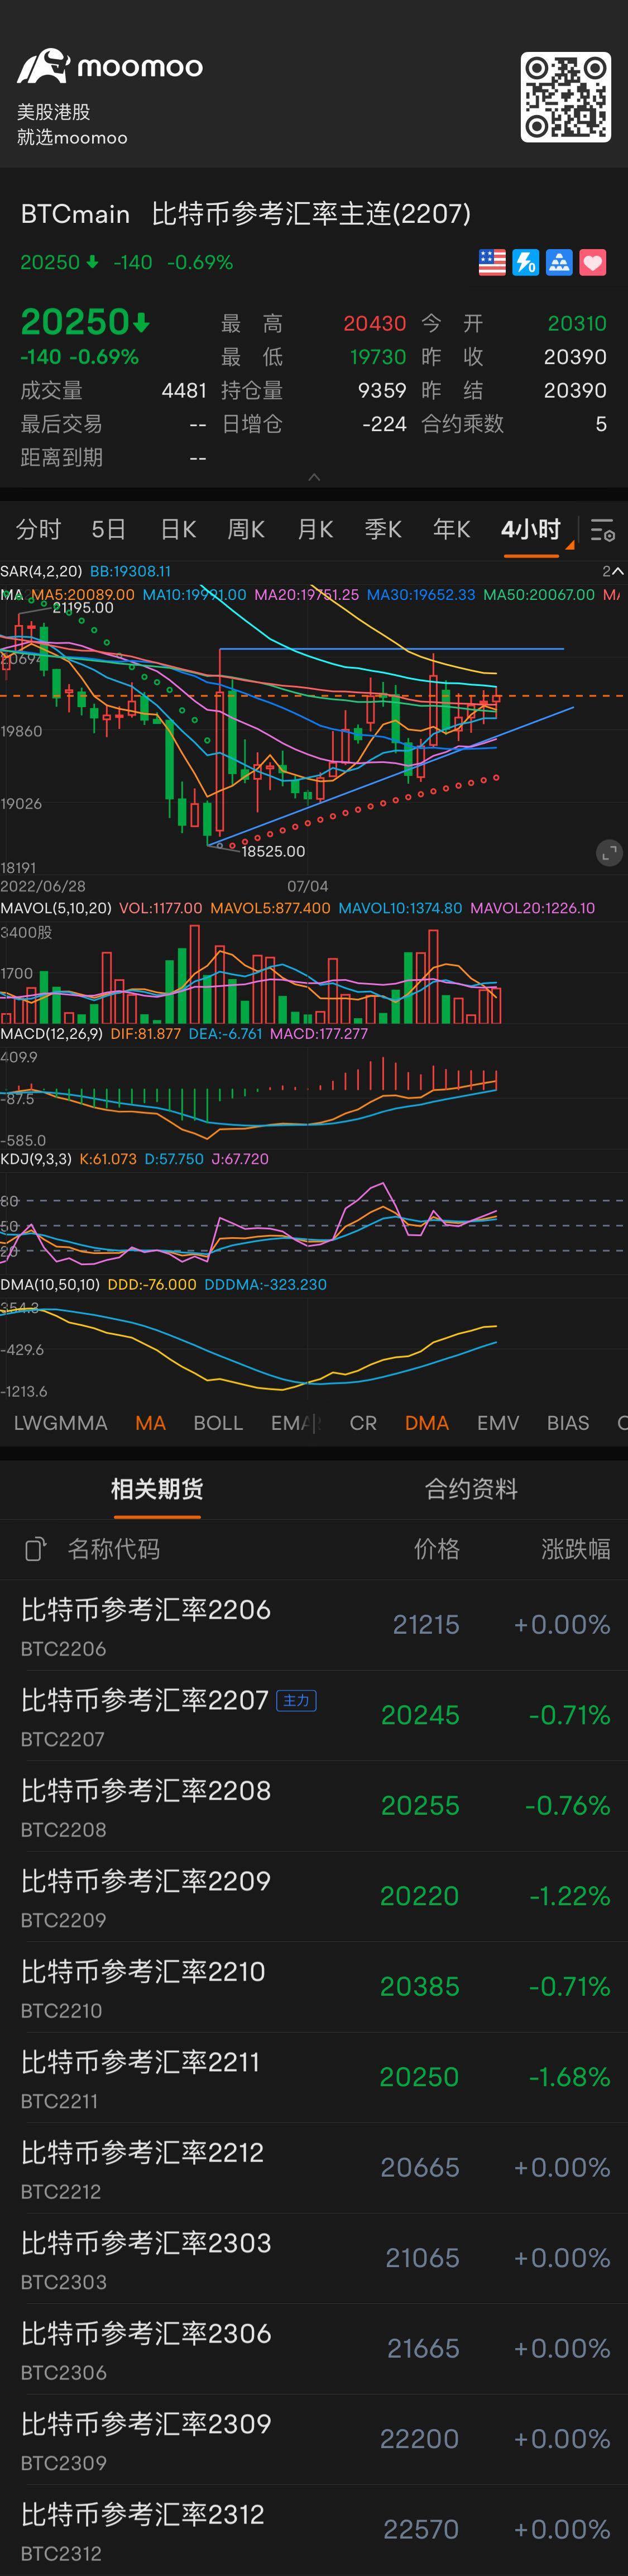The height and width of the screenshot is (2576, 628).
Task: Open 比特币参考汇率2208 contract row
Action: 314,1806
